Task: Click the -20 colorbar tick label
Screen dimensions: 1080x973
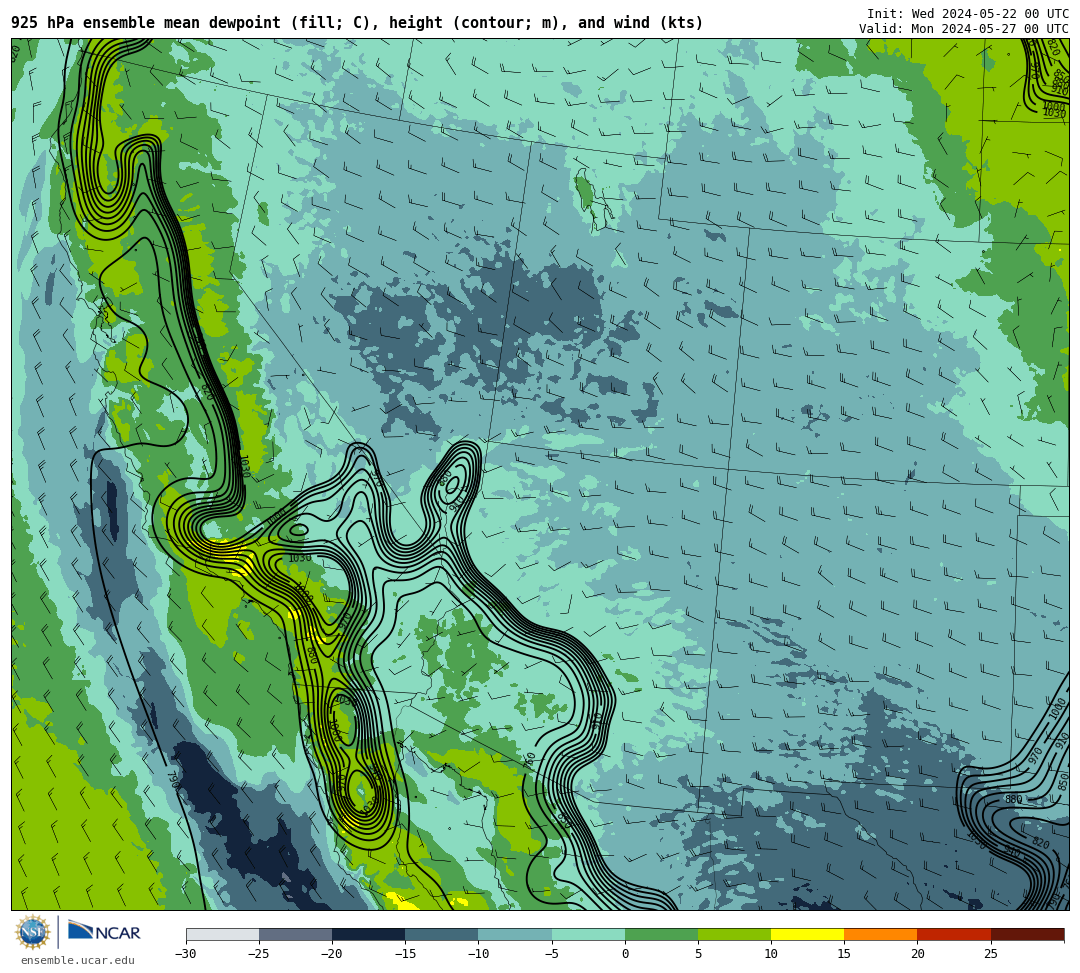Action: (x=332, y=954)
